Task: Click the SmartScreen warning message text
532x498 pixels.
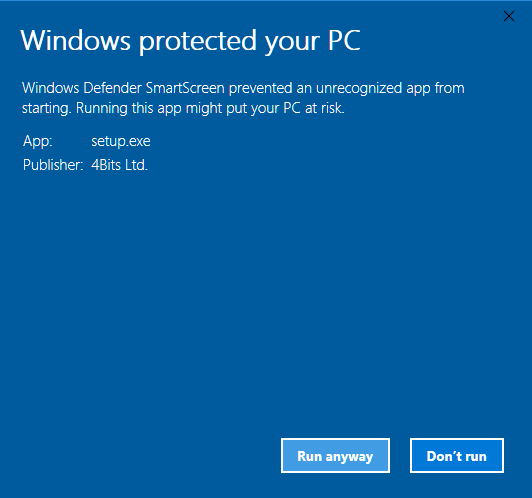Action: pos(243,98)
